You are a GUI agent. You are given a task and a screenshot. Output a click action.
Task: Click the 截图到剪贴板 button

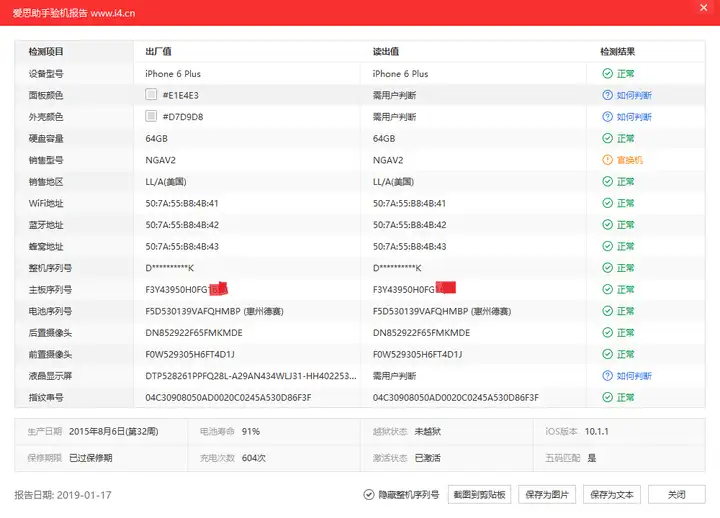[x=479, y=495]
